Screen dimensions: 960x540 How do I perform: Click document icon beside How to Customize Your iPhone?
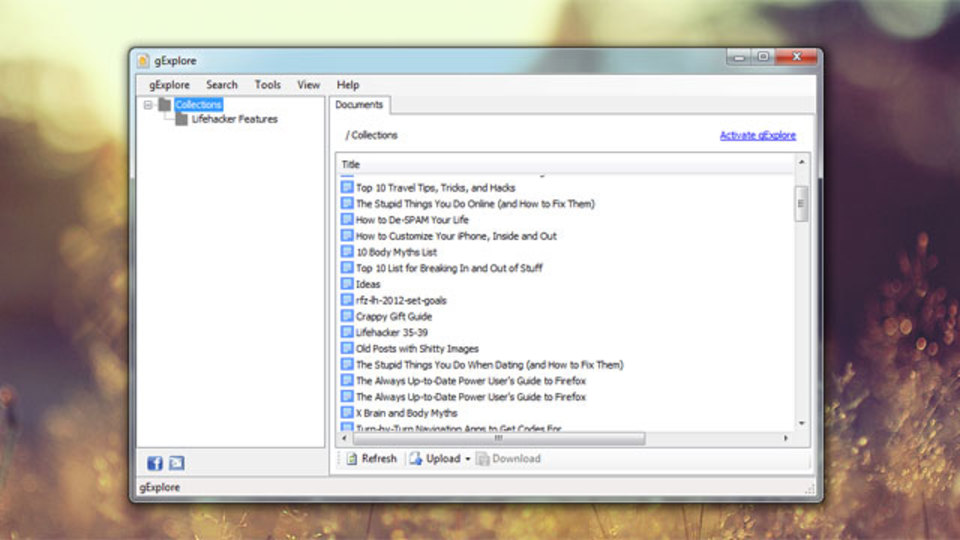(x=347, y=236)
